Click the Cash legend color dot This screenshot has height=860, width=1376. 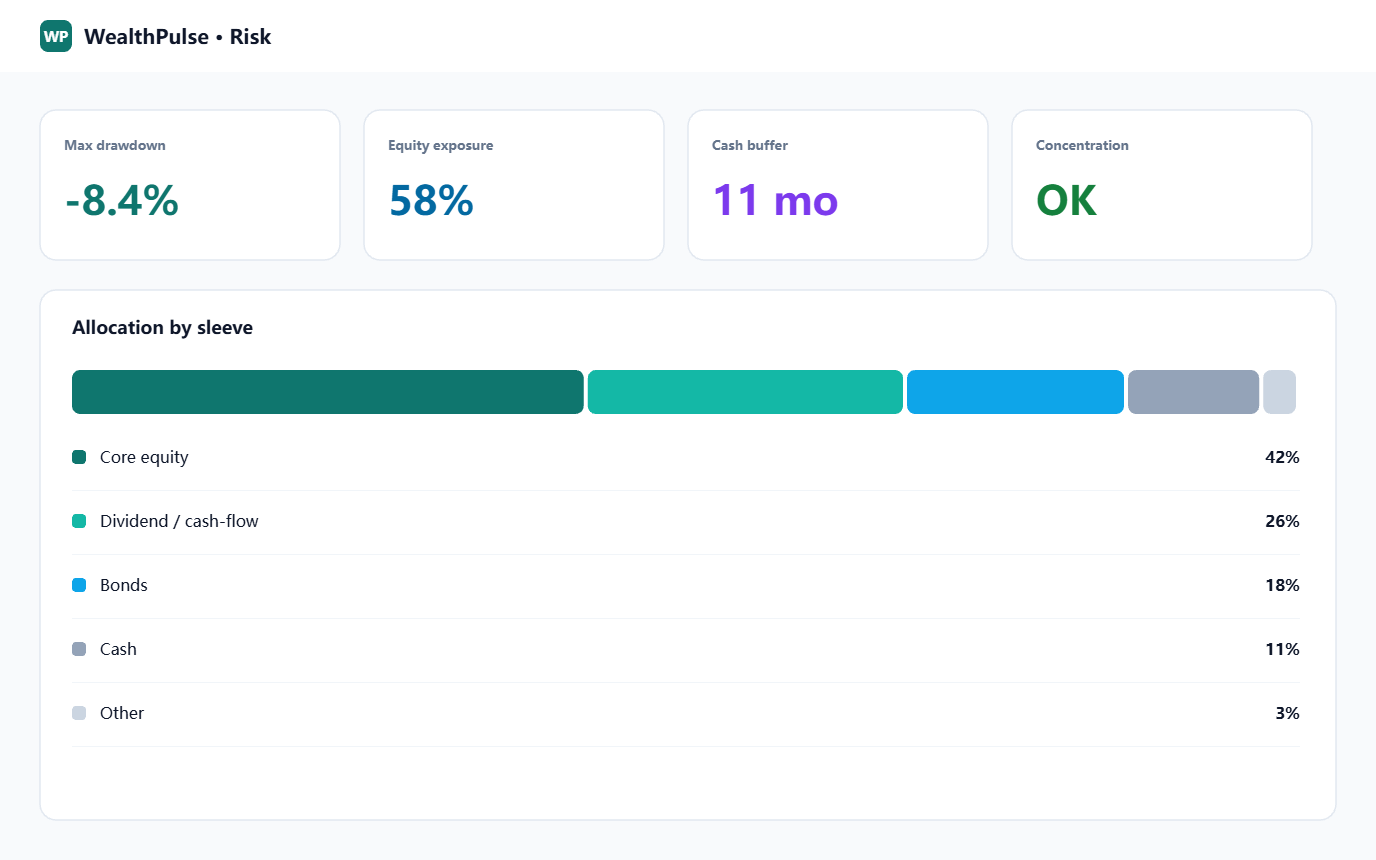click(x=79, y=649)
